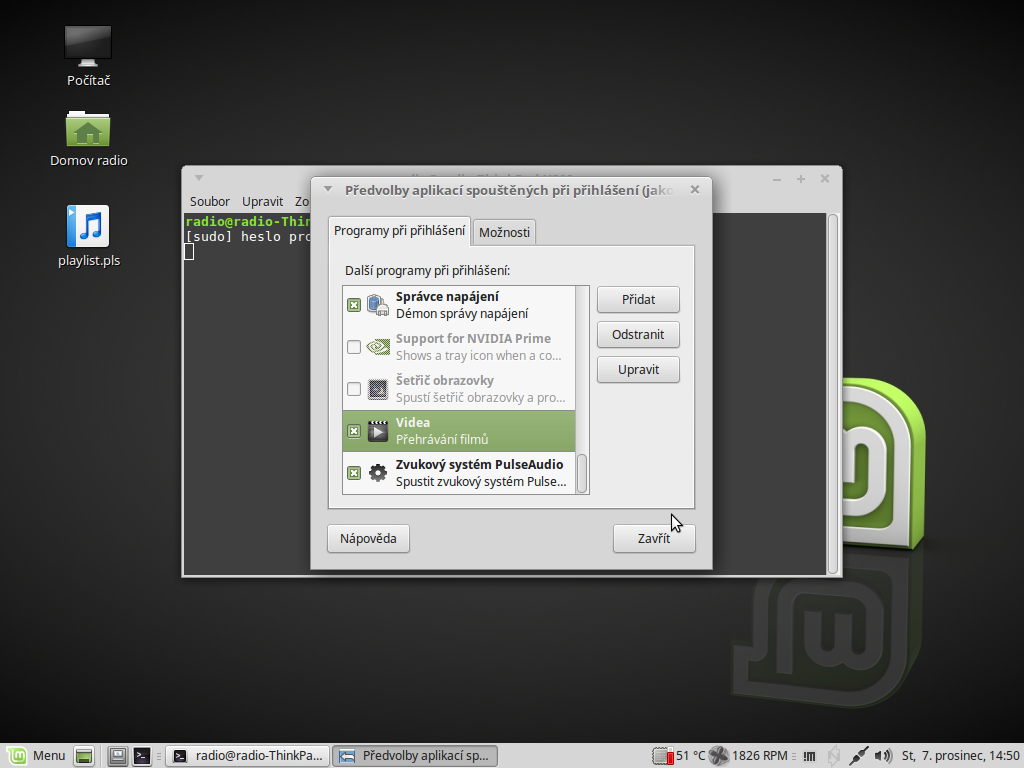
Task: Click the fan speed sensor icon
Action: click(x=718, y=756)
